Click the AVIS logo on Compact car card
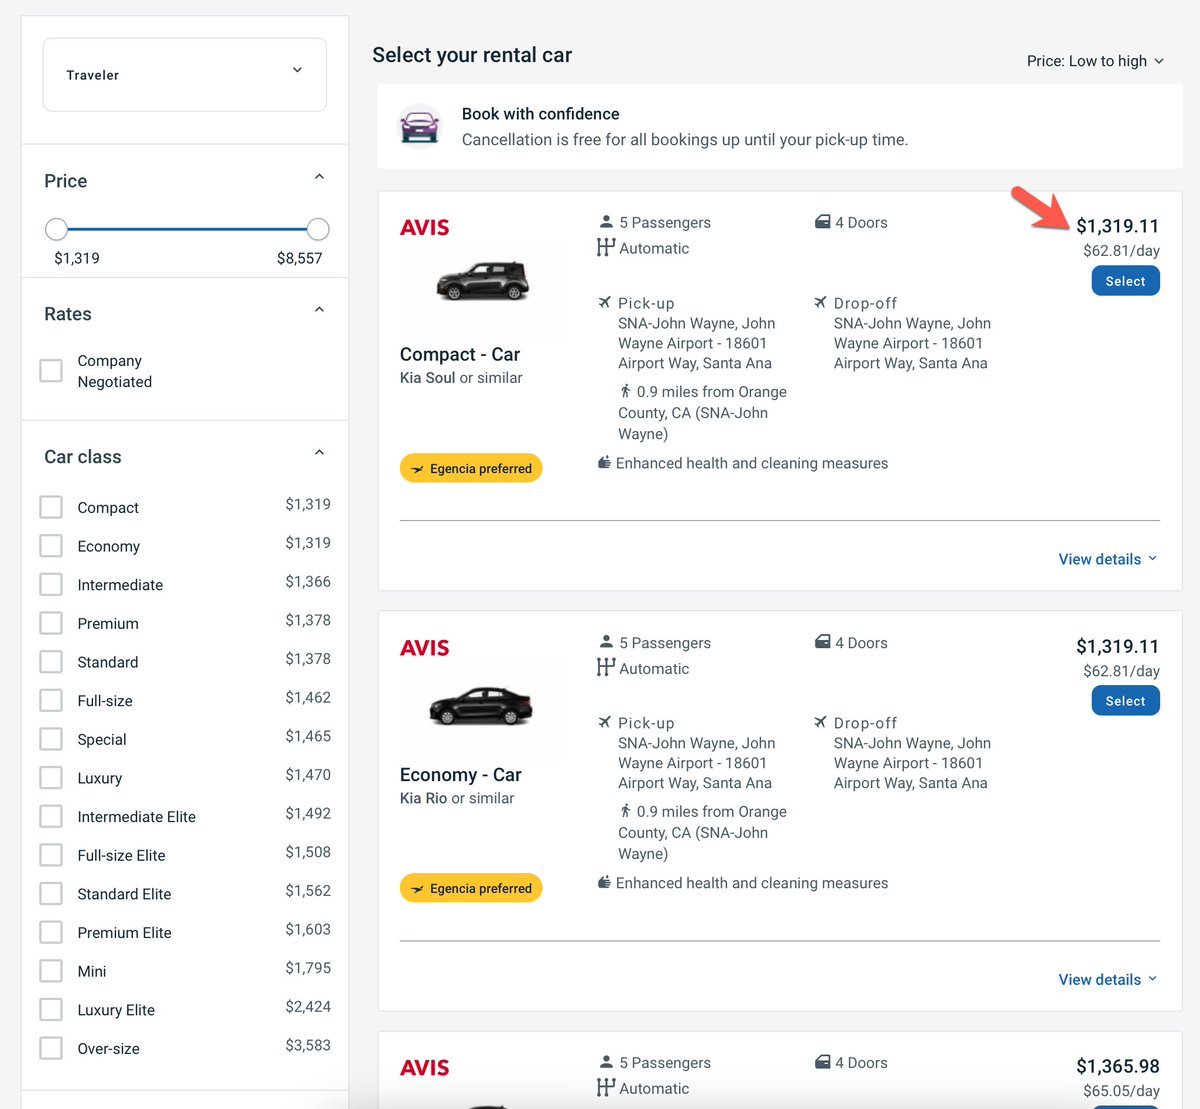Viewport: 1200px width, 1109px height. (x=425, y=228)
